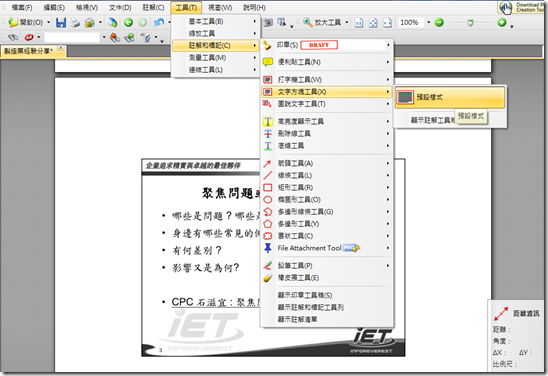Click the Find Previous binoculars icon
548x376 pixels.
coord(115,37)
